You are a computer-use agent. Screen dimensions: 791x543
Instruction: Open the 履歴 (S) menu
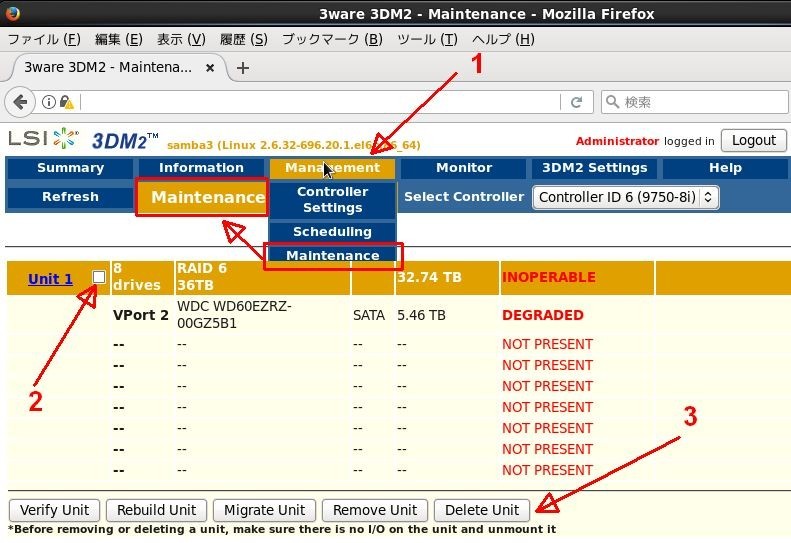[244, 39]
